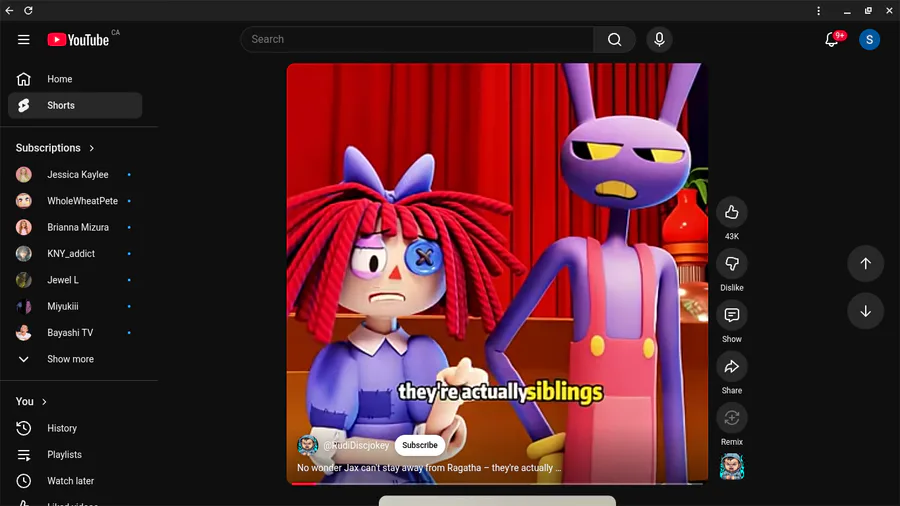Viewport: 900px width, 506px height.
Task: Open WholeWheatPete channel avatar
Action: [24, 201]
